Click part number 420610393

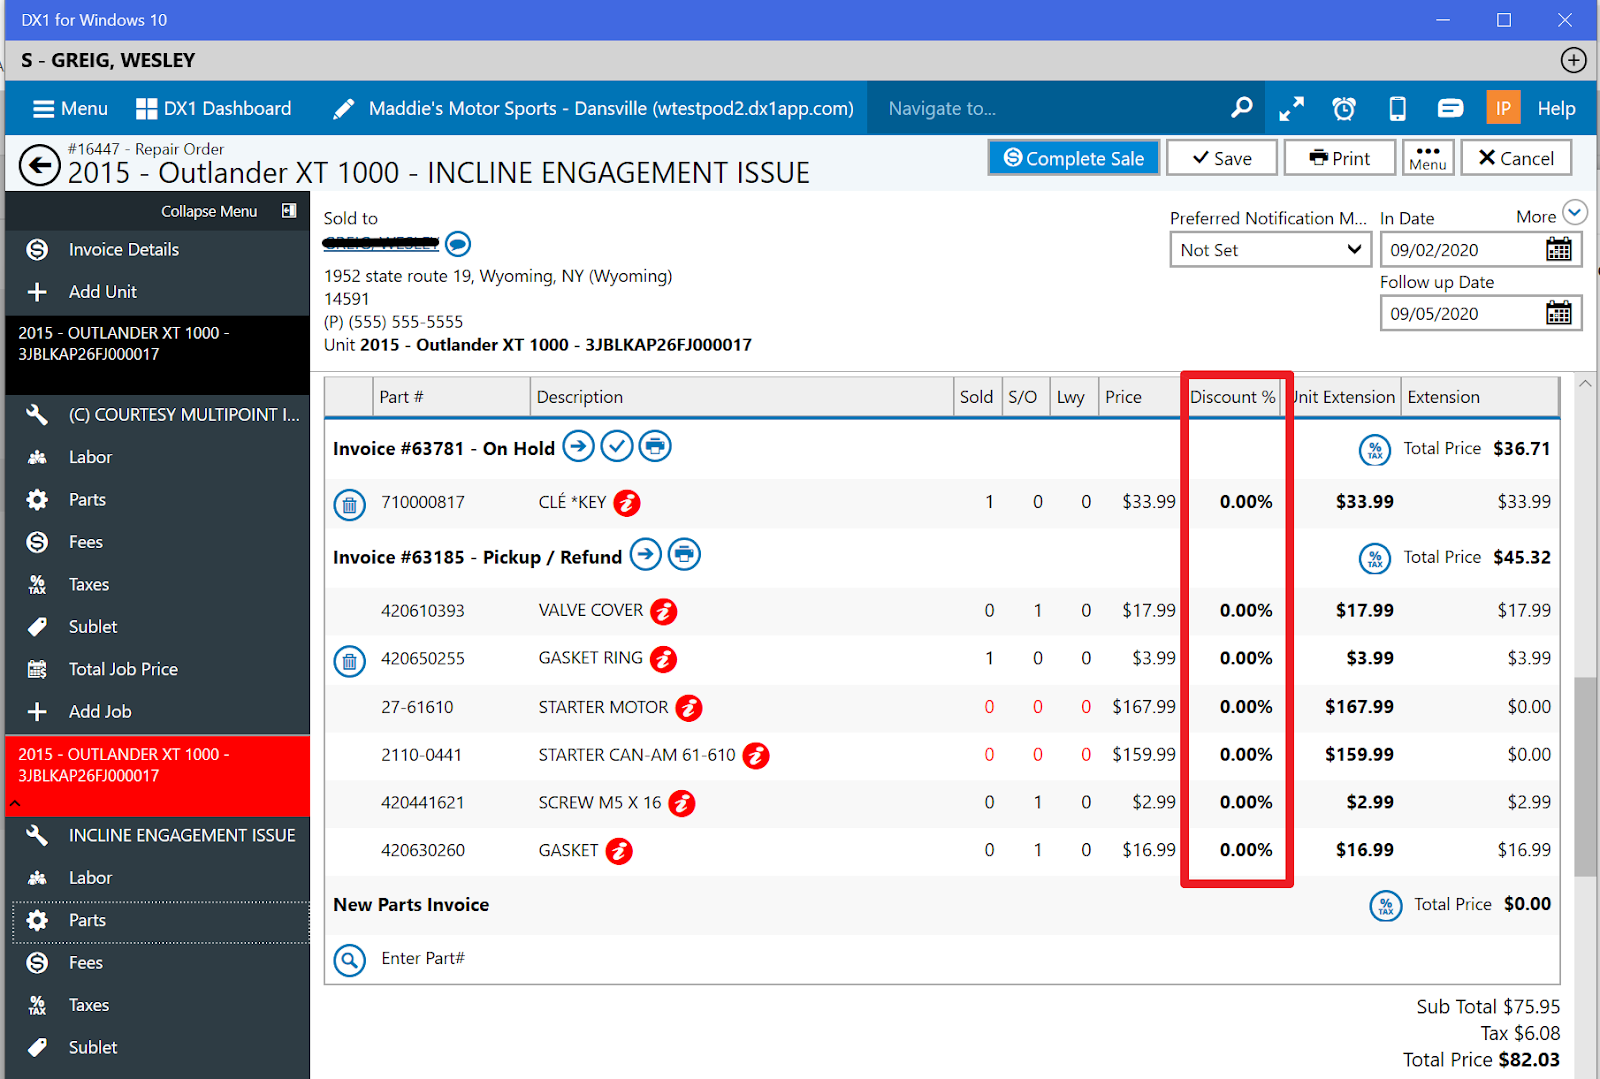click(423, 611)
